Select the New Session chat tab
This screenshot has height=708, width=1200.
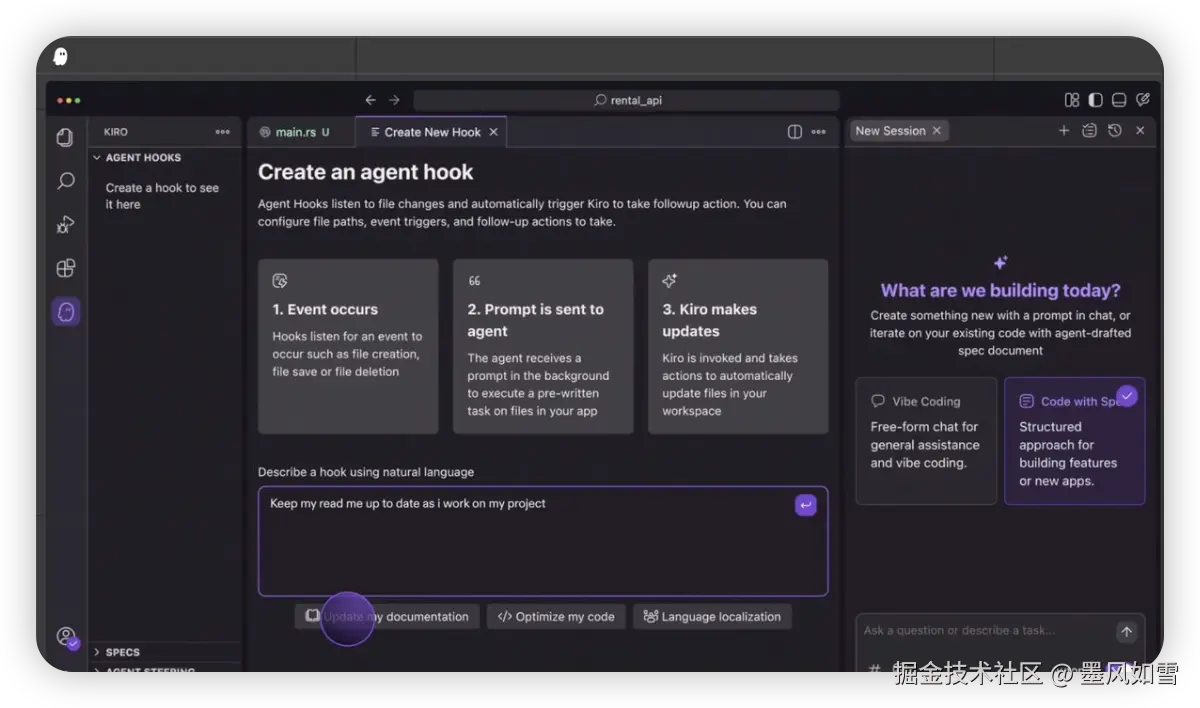(898, 131)
